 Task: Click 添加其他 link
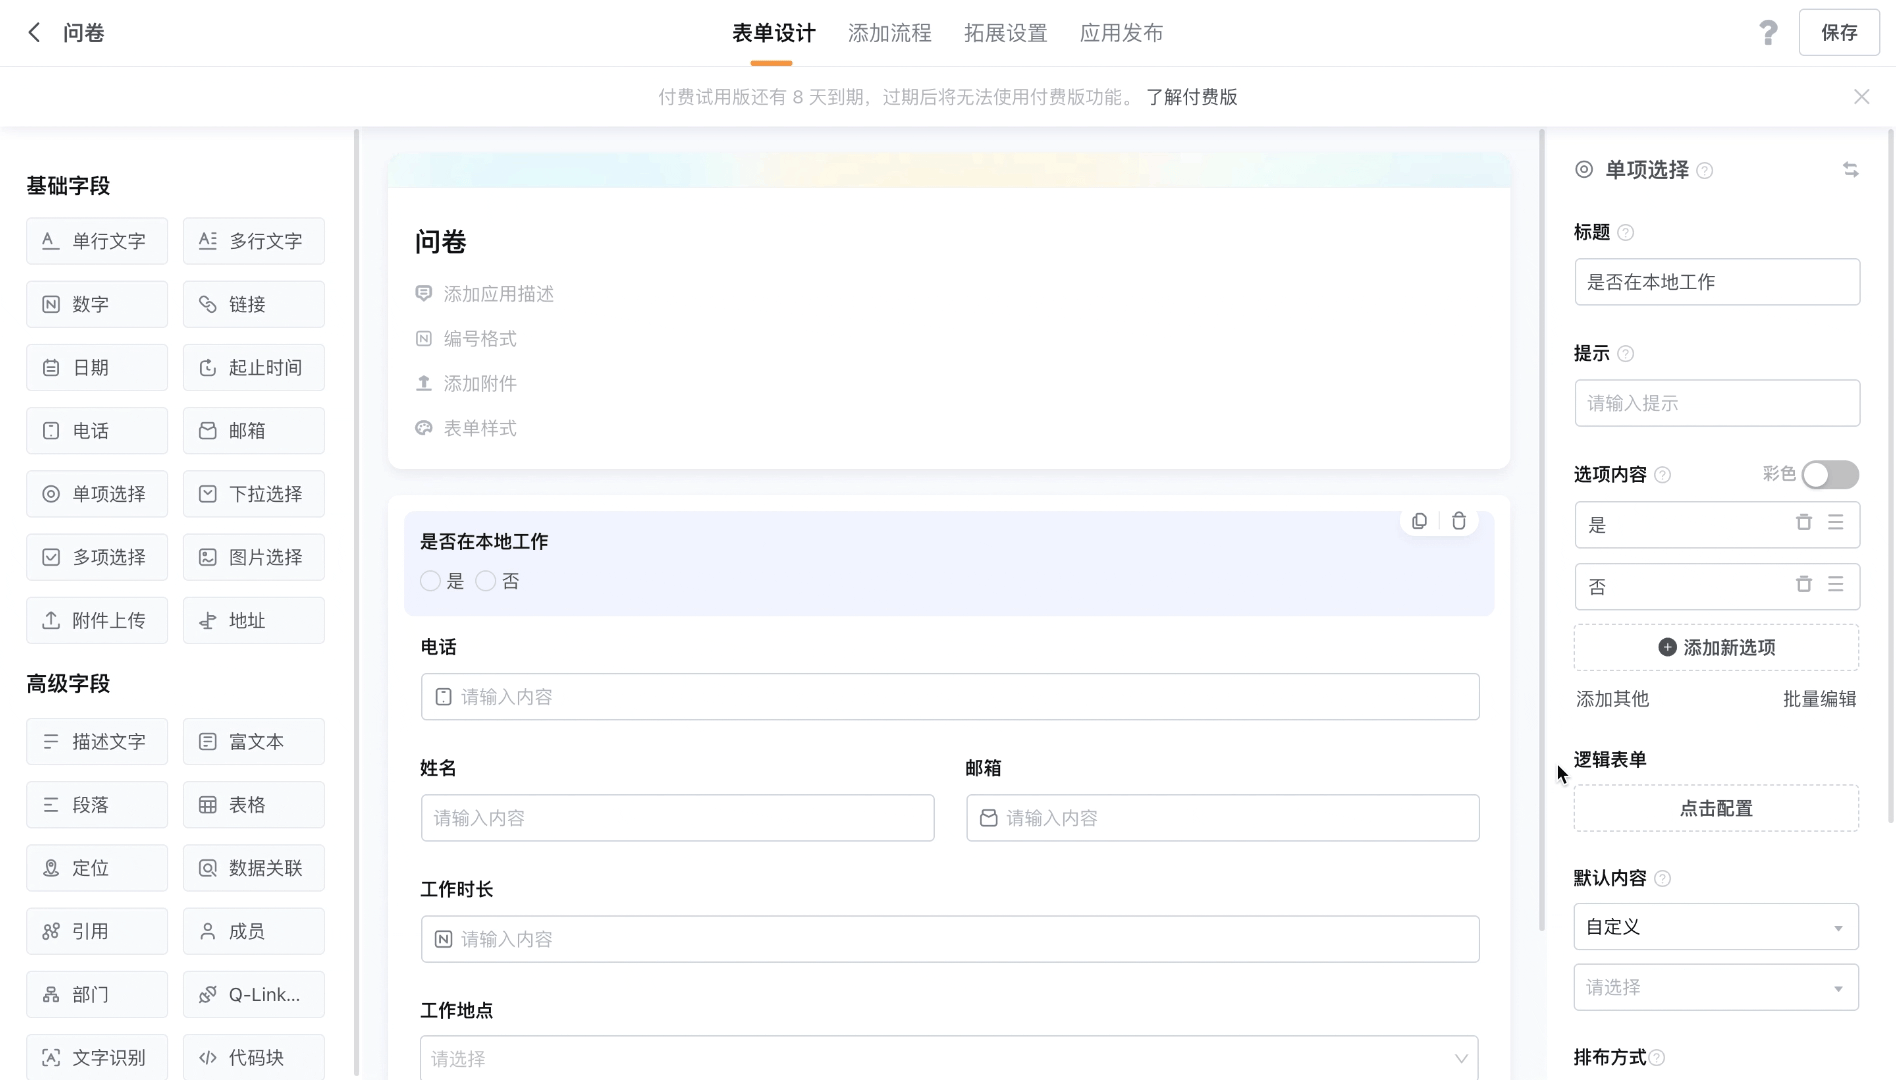[x=1612, y=699]
